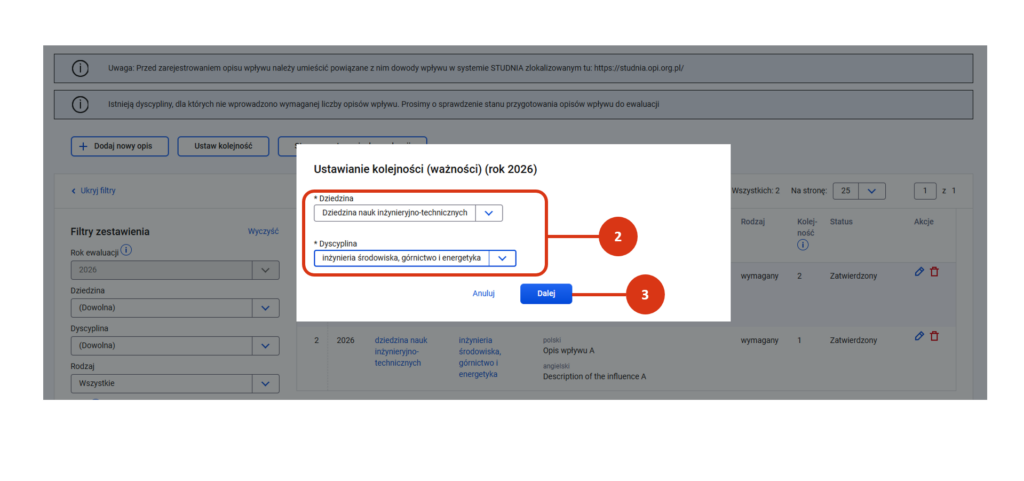
Task: Expand the Dyscyplina filter in the sidebar
Action: click(264, 345)
